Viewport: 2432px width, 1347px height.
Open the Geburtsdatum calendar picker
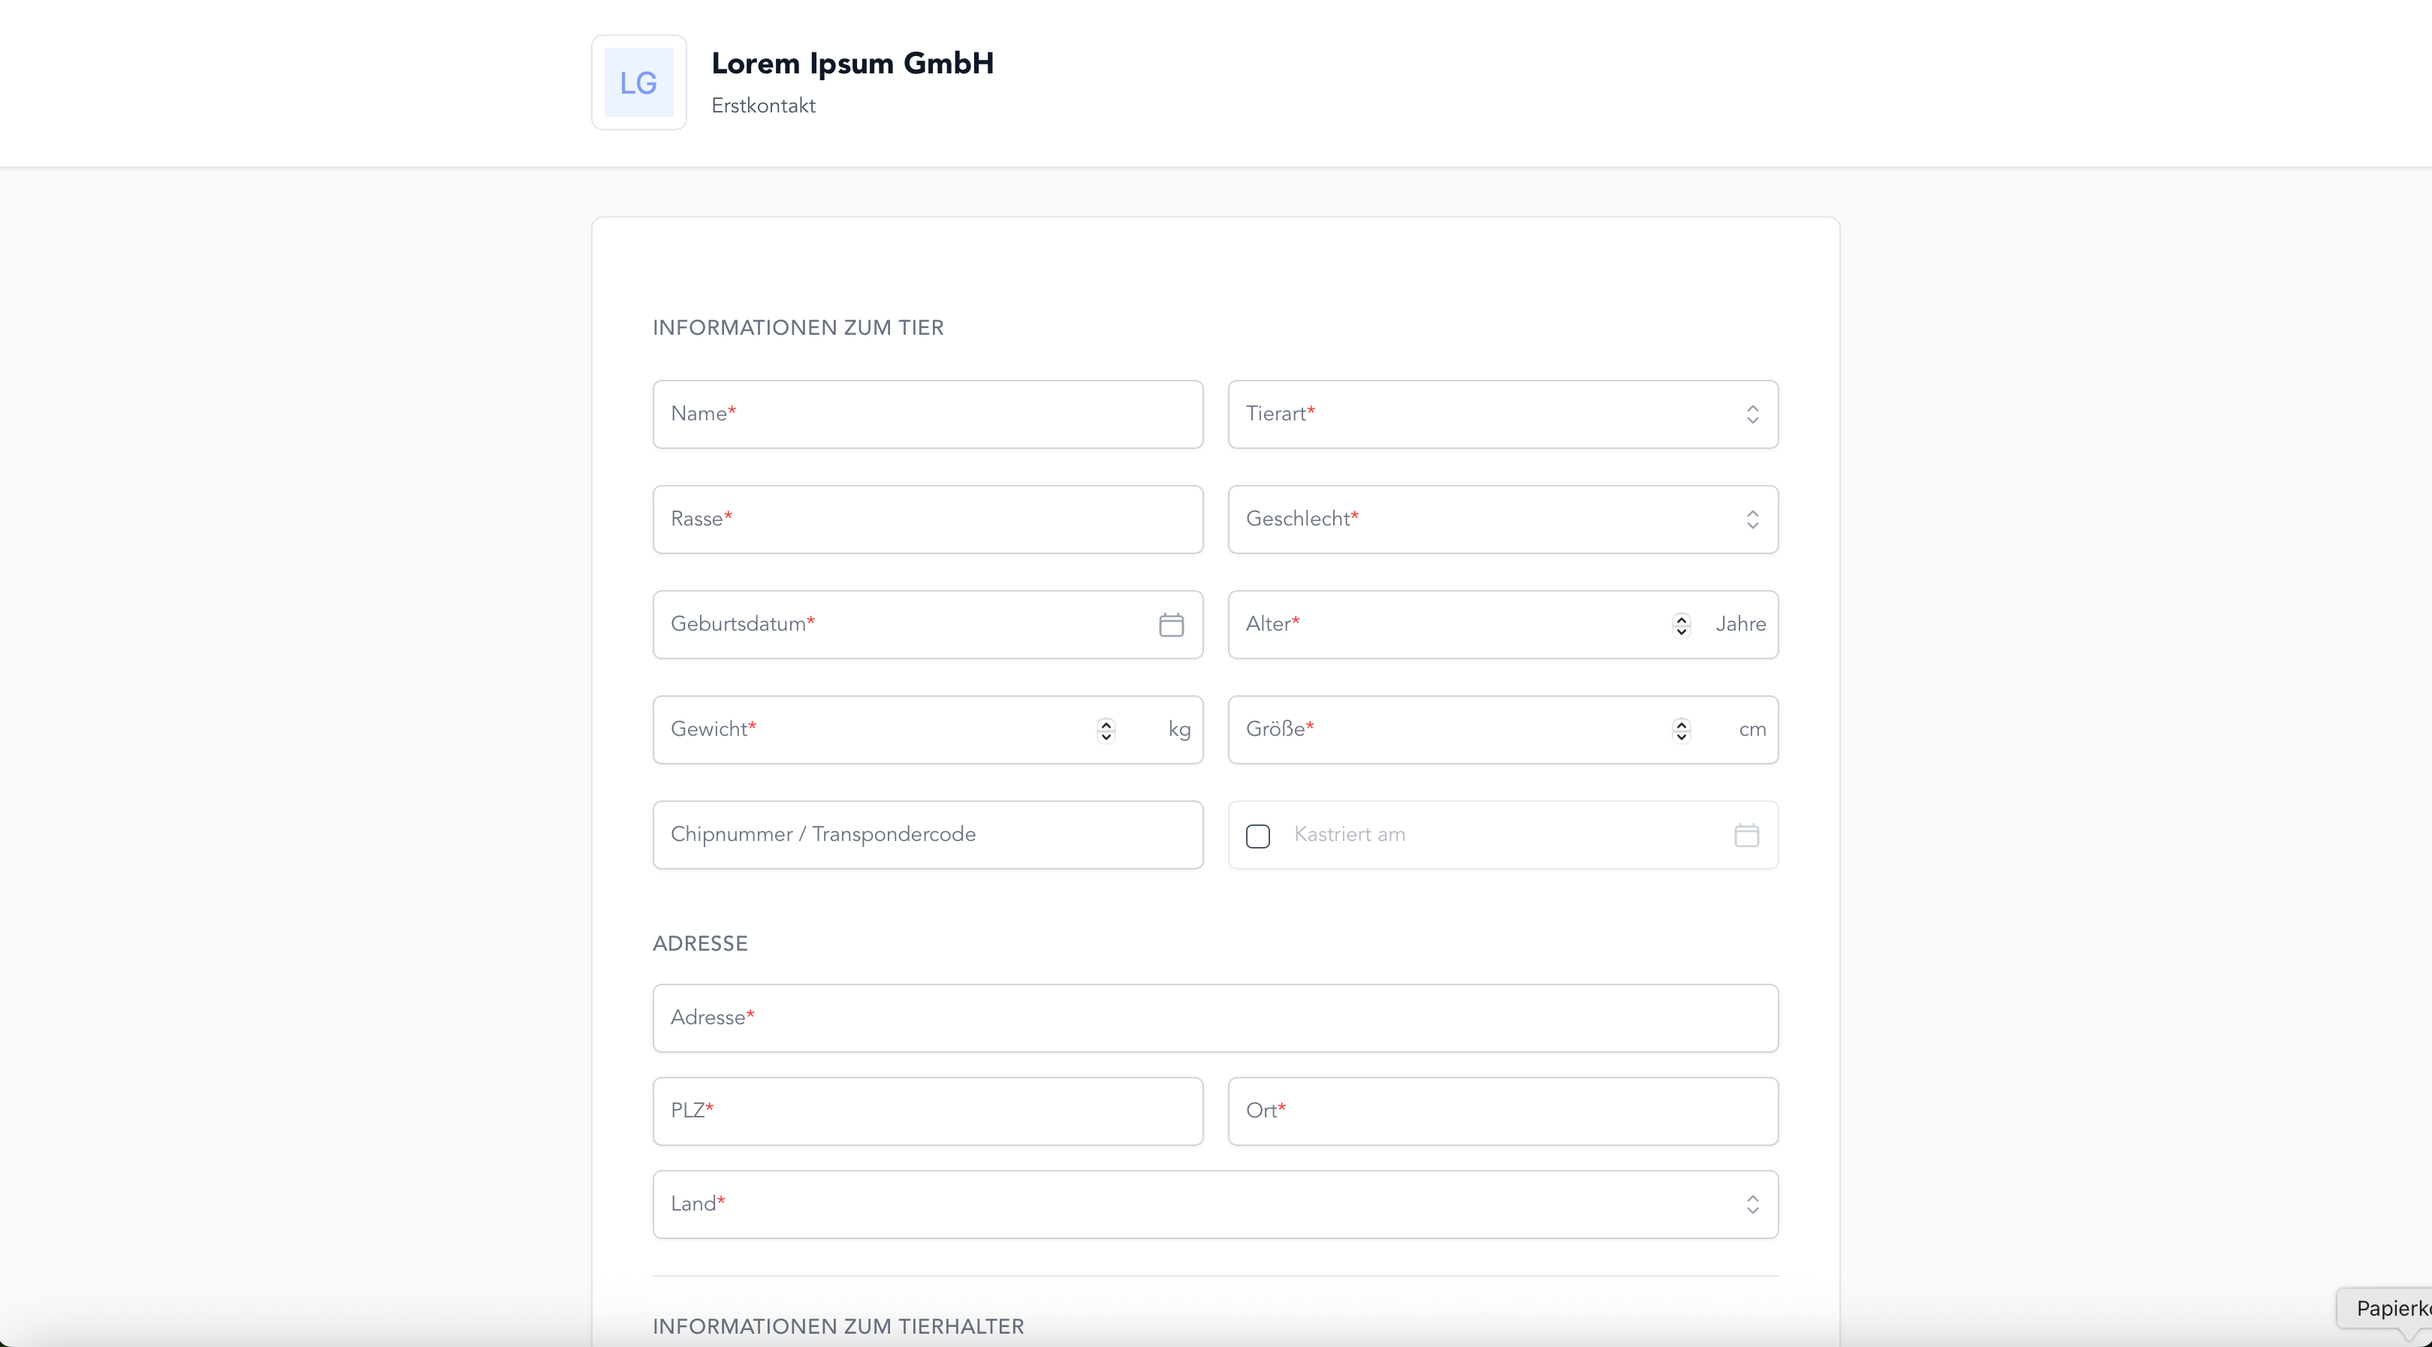(1170, 624)
